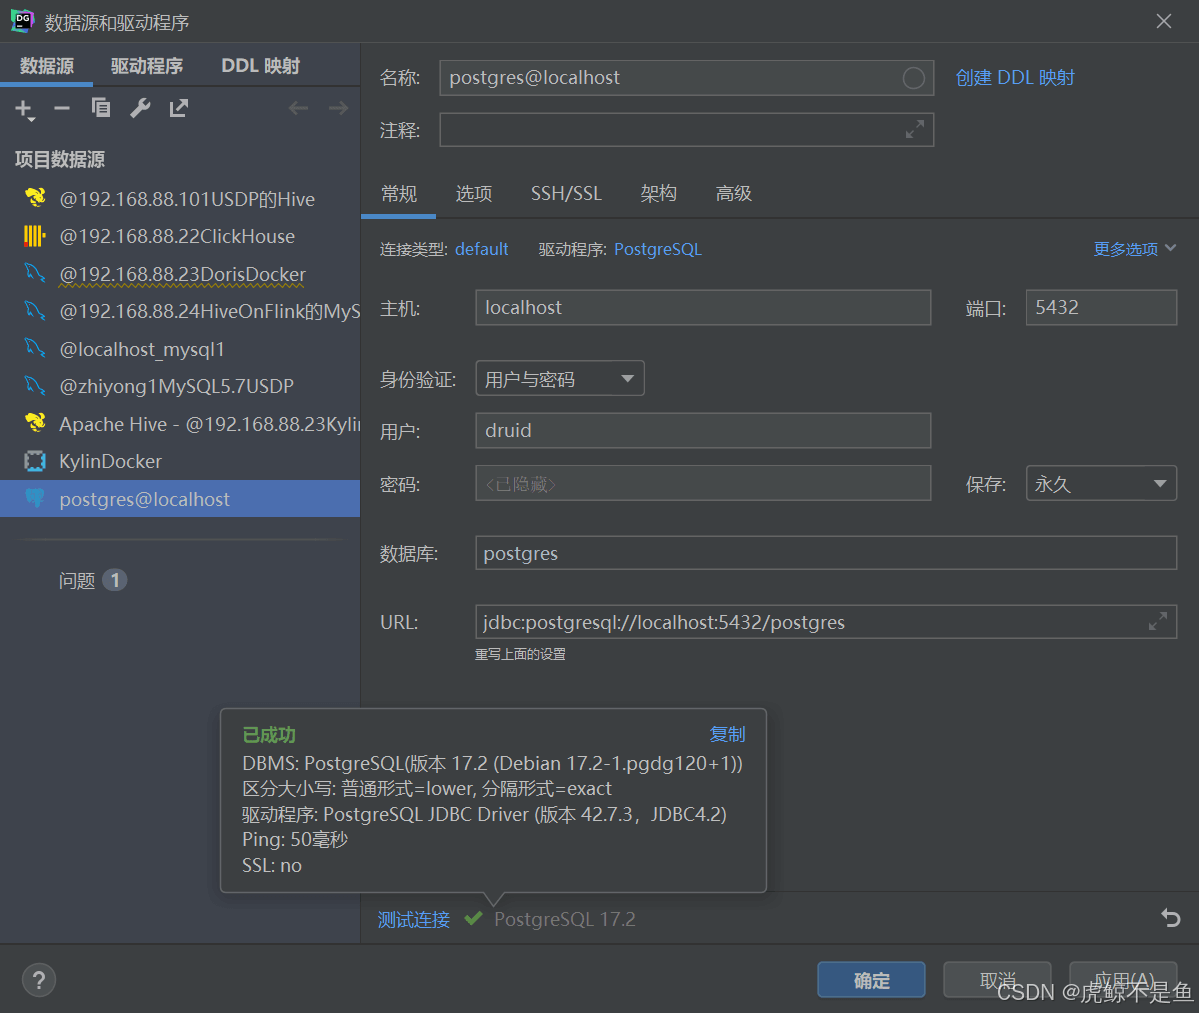Image resolution: width=1199 pixels, height=1013 pixels.
Task: Click the color circle in name field
Action: pyautogui.click(x=913, y=78)
